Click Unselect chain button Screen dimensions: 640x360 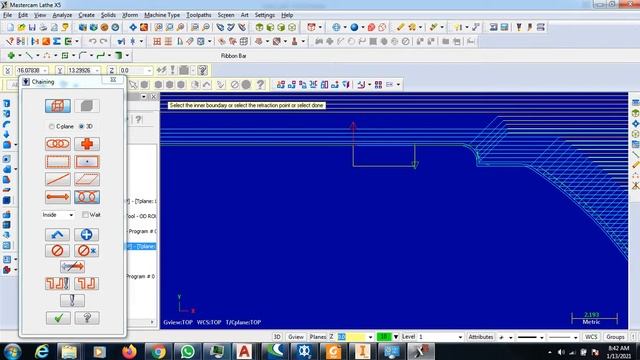tap(58, 251)
